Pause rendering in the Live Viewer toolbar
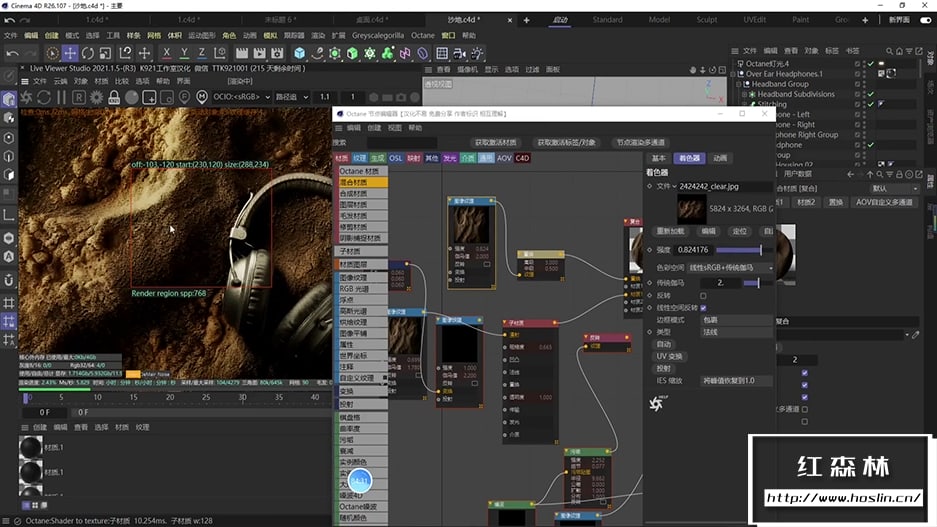Image resolution: width=937 pixels, height=527 pixels. point(61,97)
